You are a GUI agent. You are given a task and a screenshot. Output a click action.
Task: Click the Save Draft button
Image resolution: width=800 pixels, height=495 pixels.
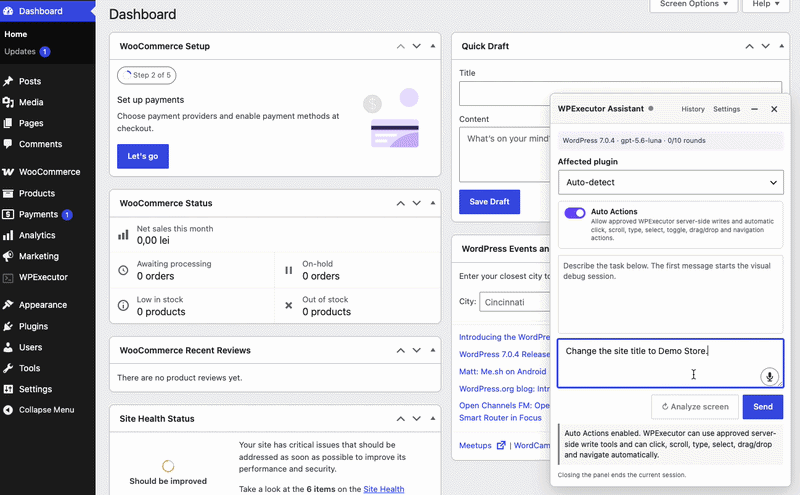point(489,202)
